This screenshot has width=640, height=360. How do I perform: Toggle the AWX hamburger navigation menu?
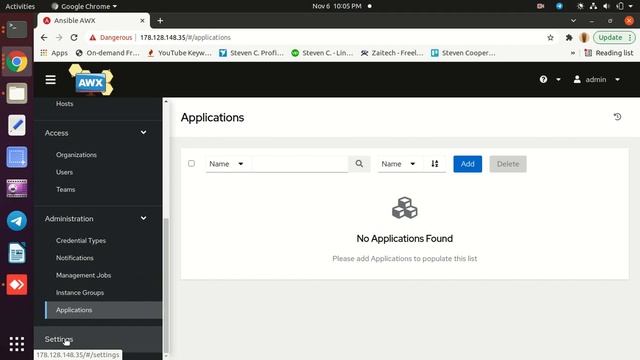click(x=51, y=80)
